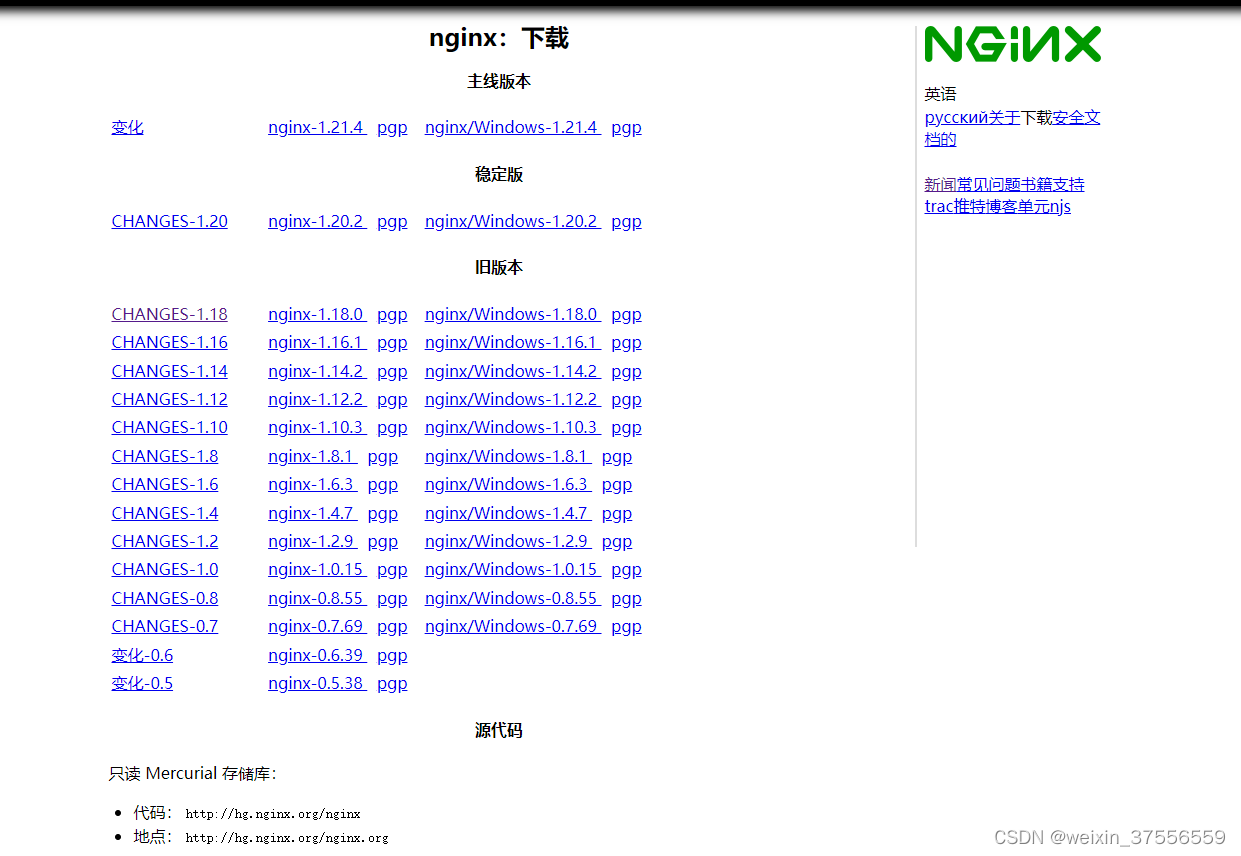
Task: Click the NGINX logo
Action: [x=1012, y=44]
